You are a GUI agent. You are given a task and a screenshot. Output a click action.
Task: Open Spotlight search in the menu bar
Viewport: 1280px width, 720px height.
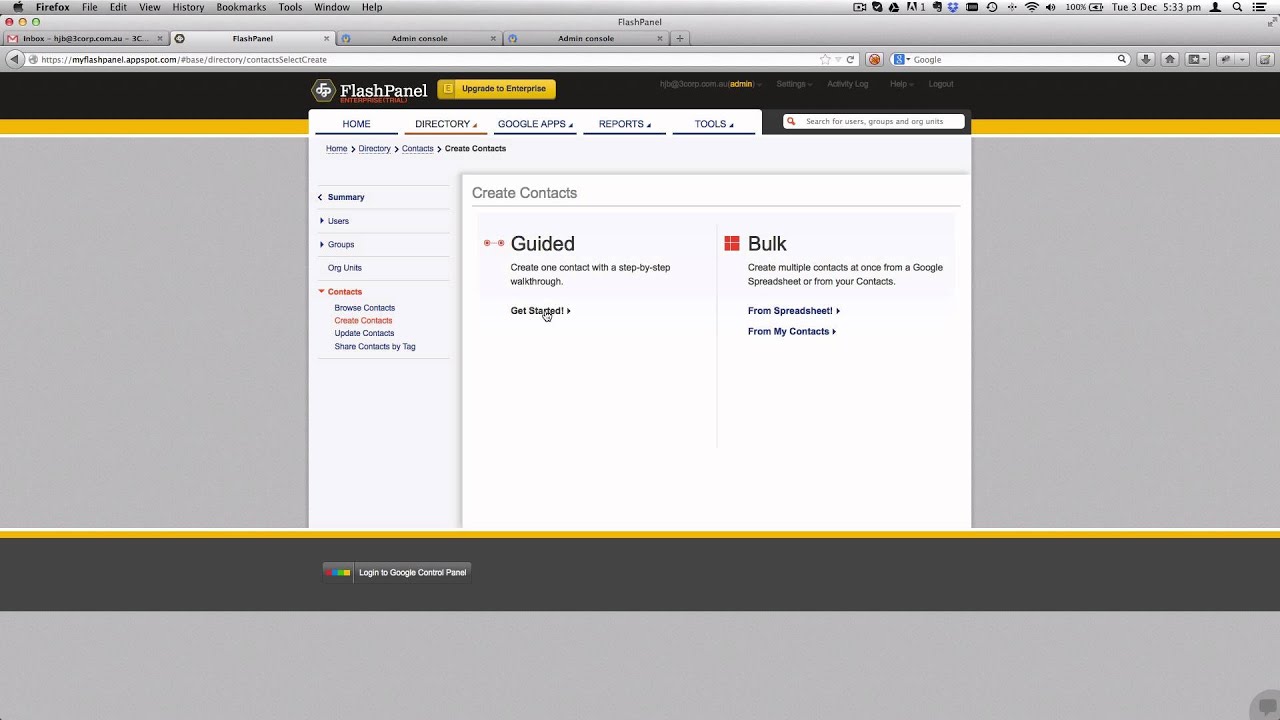(1237, 7)
